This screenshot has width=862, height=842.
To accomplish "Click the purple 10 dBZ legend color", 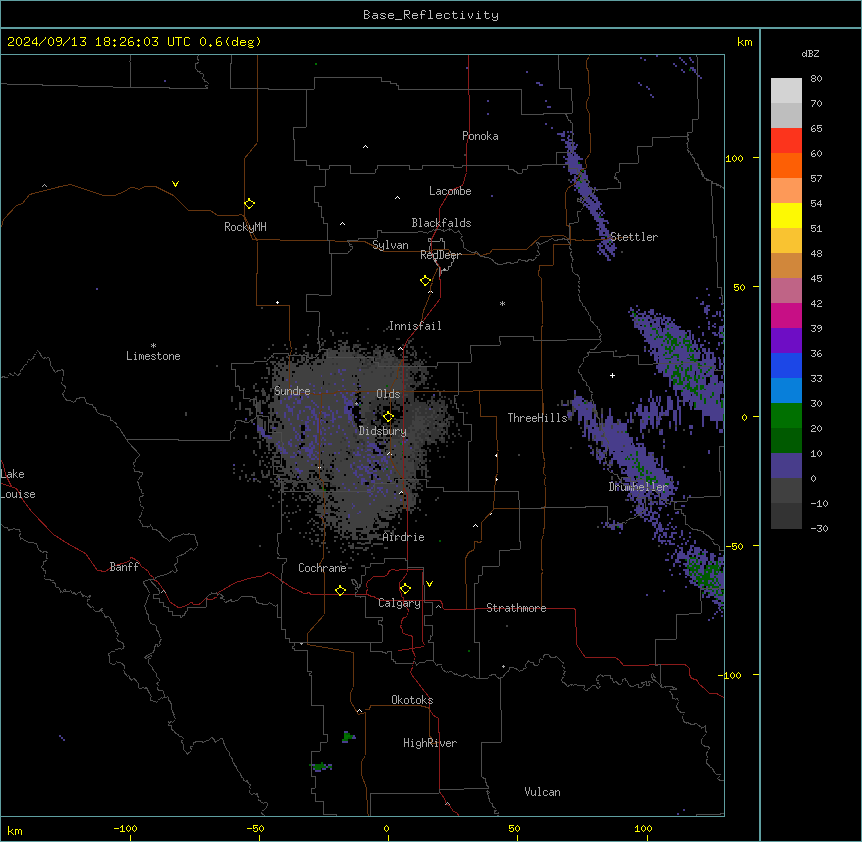I will coord(786,466).
